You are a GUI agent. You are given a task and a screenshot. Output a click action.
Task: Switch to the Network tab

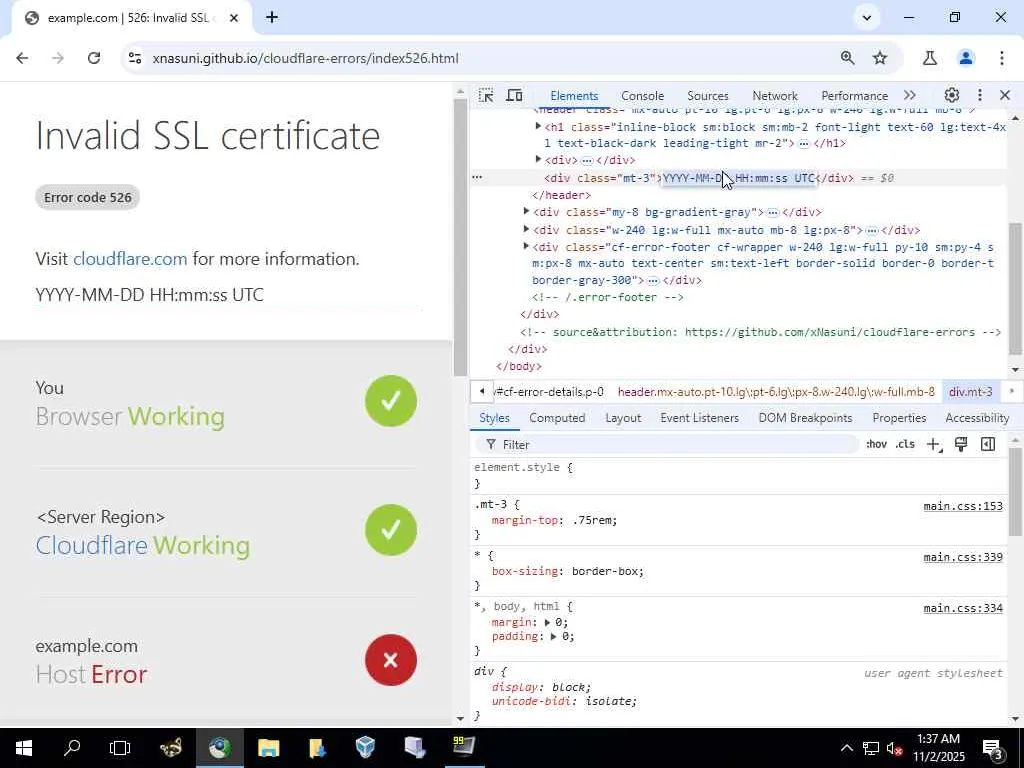click(775, 95)
